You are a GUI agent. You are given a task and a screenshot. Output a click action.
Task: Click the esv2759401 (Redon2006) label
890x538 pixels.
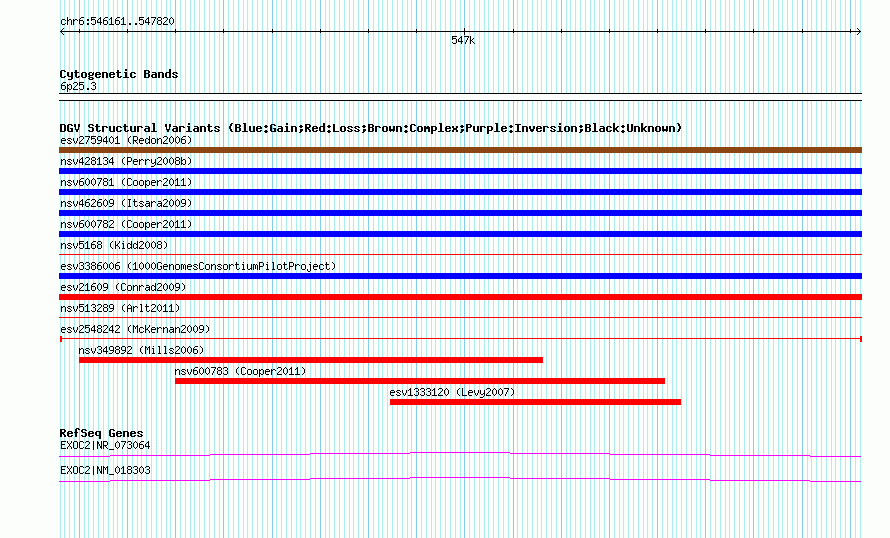126,140
